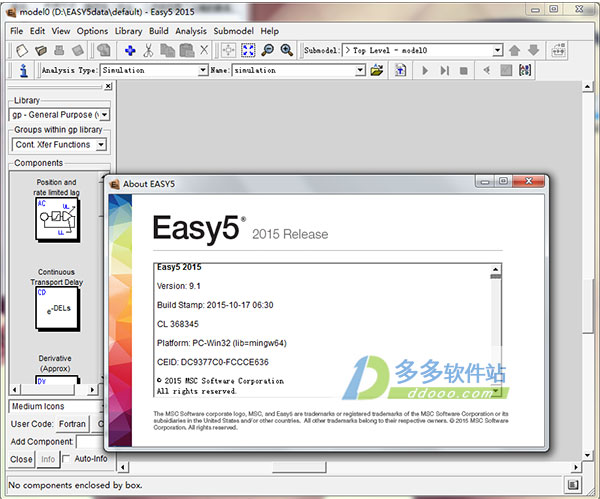Screen dimensions: 600x499
Task: Click components list scroll right arrow
Action: click(x=92, y=390)
